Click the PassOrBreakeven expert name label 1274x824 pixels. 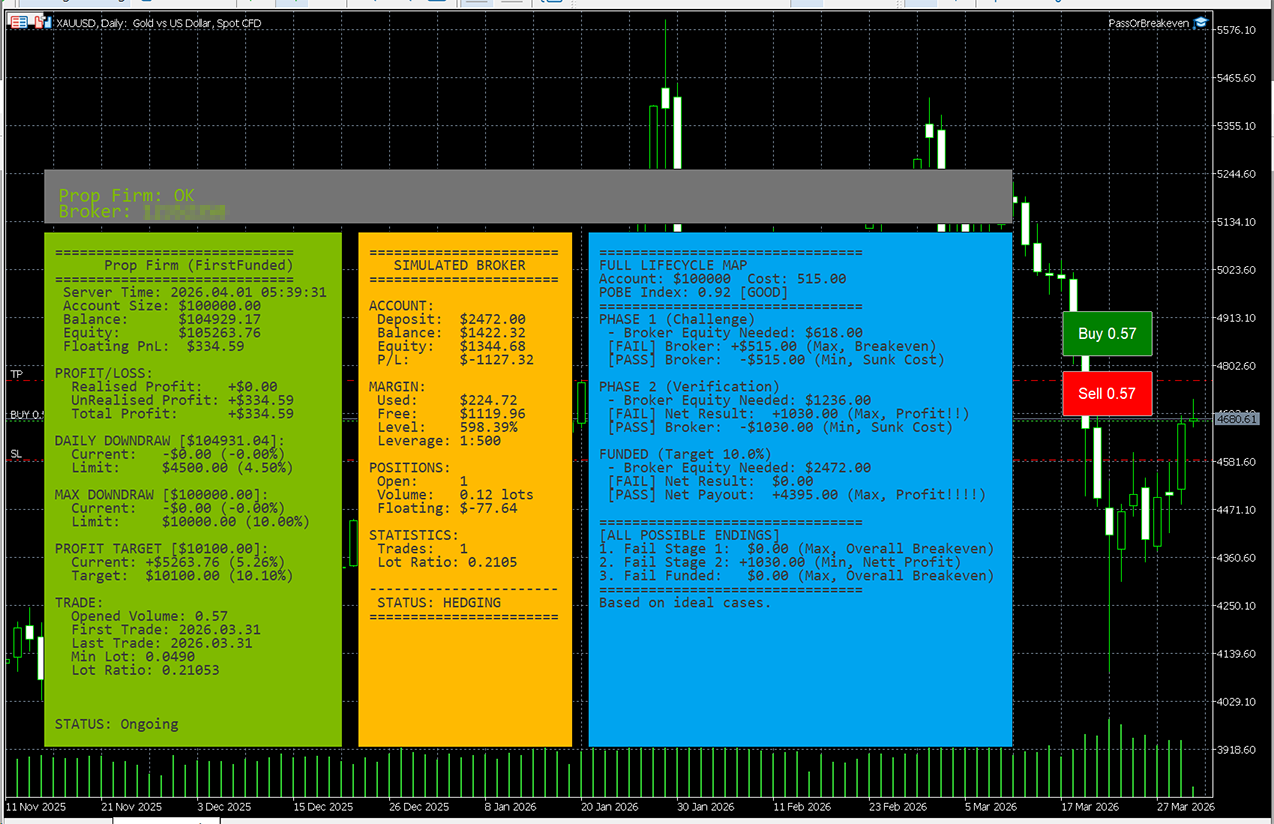tap(1149, 23)
